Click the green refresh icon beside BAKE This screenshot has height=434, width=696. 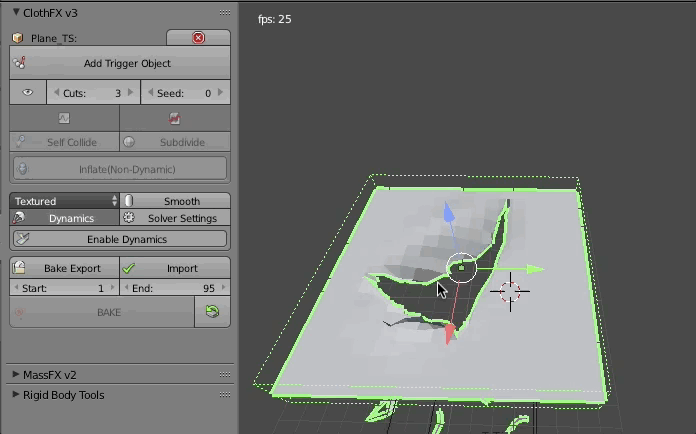pos(212,312)
